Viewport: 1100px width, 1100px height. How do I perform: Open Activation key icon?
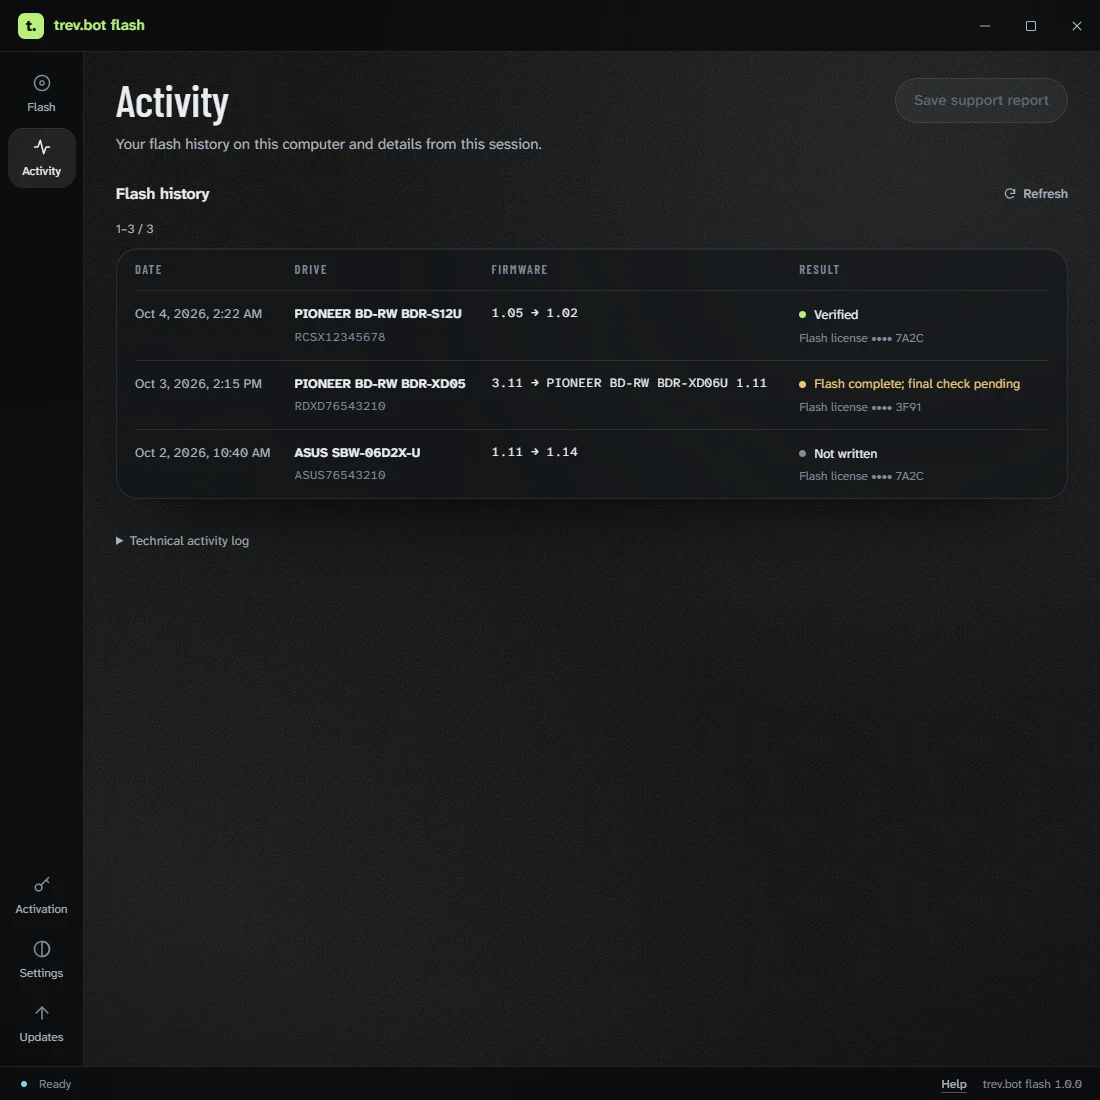tap(41, 885)
